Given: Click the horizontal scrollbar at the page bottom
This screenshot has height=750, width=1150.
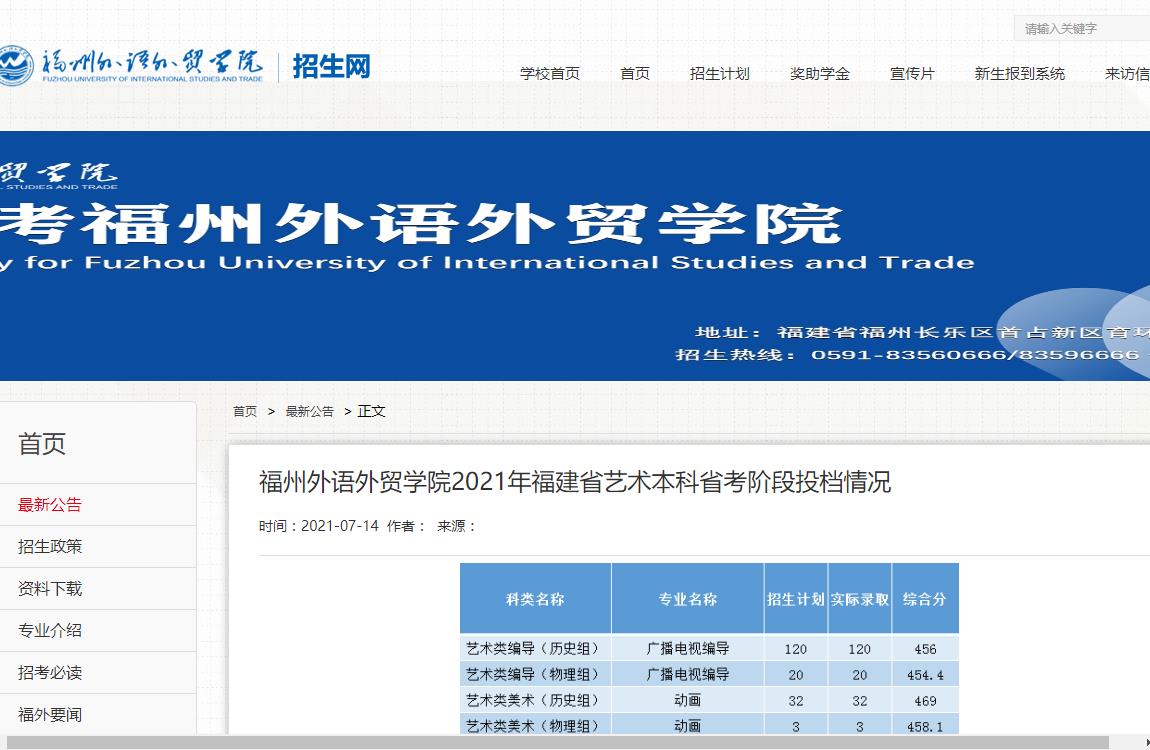Looking at the screenshot, I should pyautogui.click(x=557, y=743).
